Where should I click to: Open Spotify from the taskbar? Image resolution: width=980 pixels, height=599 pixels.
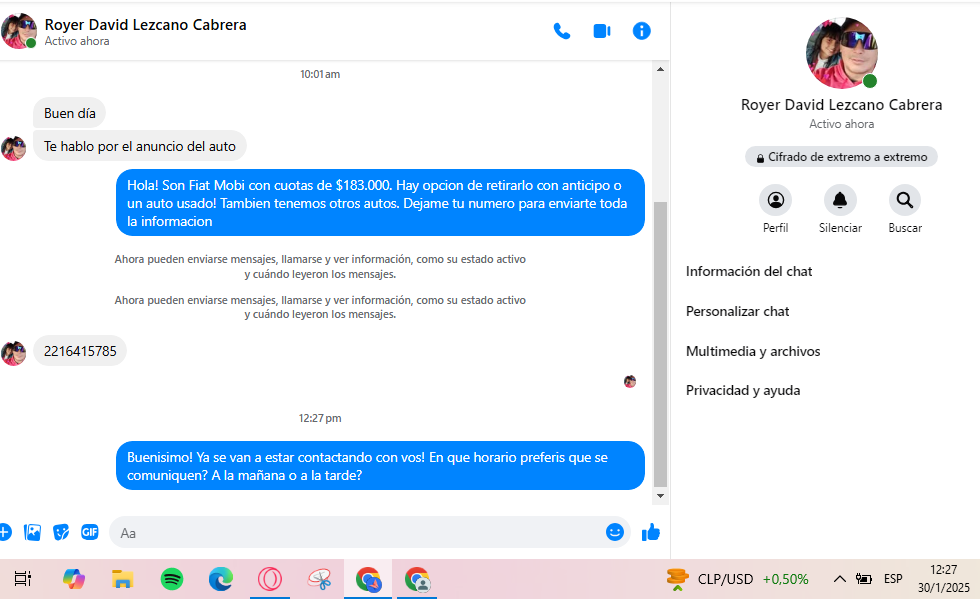pyautogui.click(x=172, y=578)
